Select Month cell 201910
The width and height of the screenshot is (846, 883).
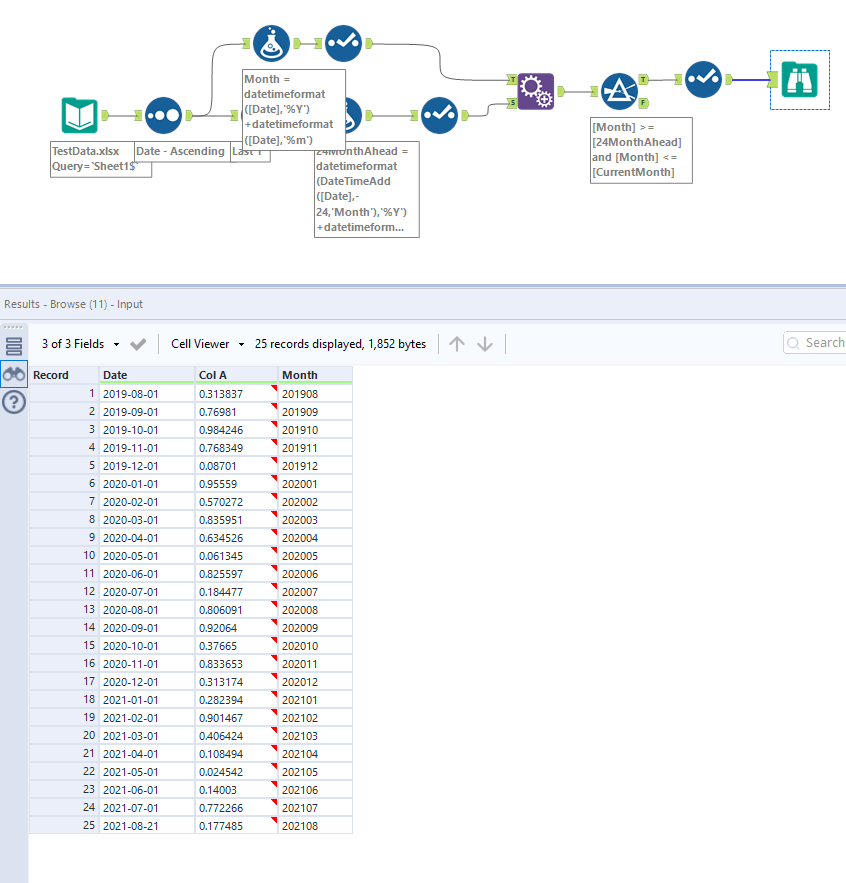[x=315, y=430]
